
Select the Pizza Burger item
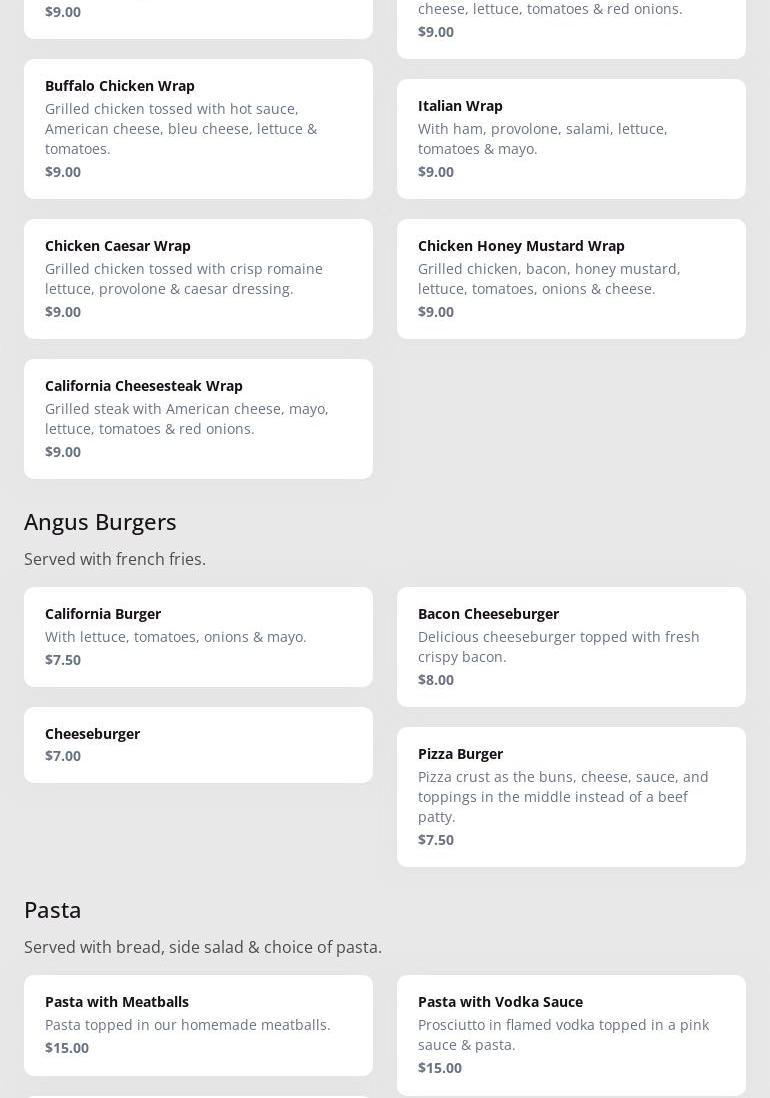click(571, 797)
